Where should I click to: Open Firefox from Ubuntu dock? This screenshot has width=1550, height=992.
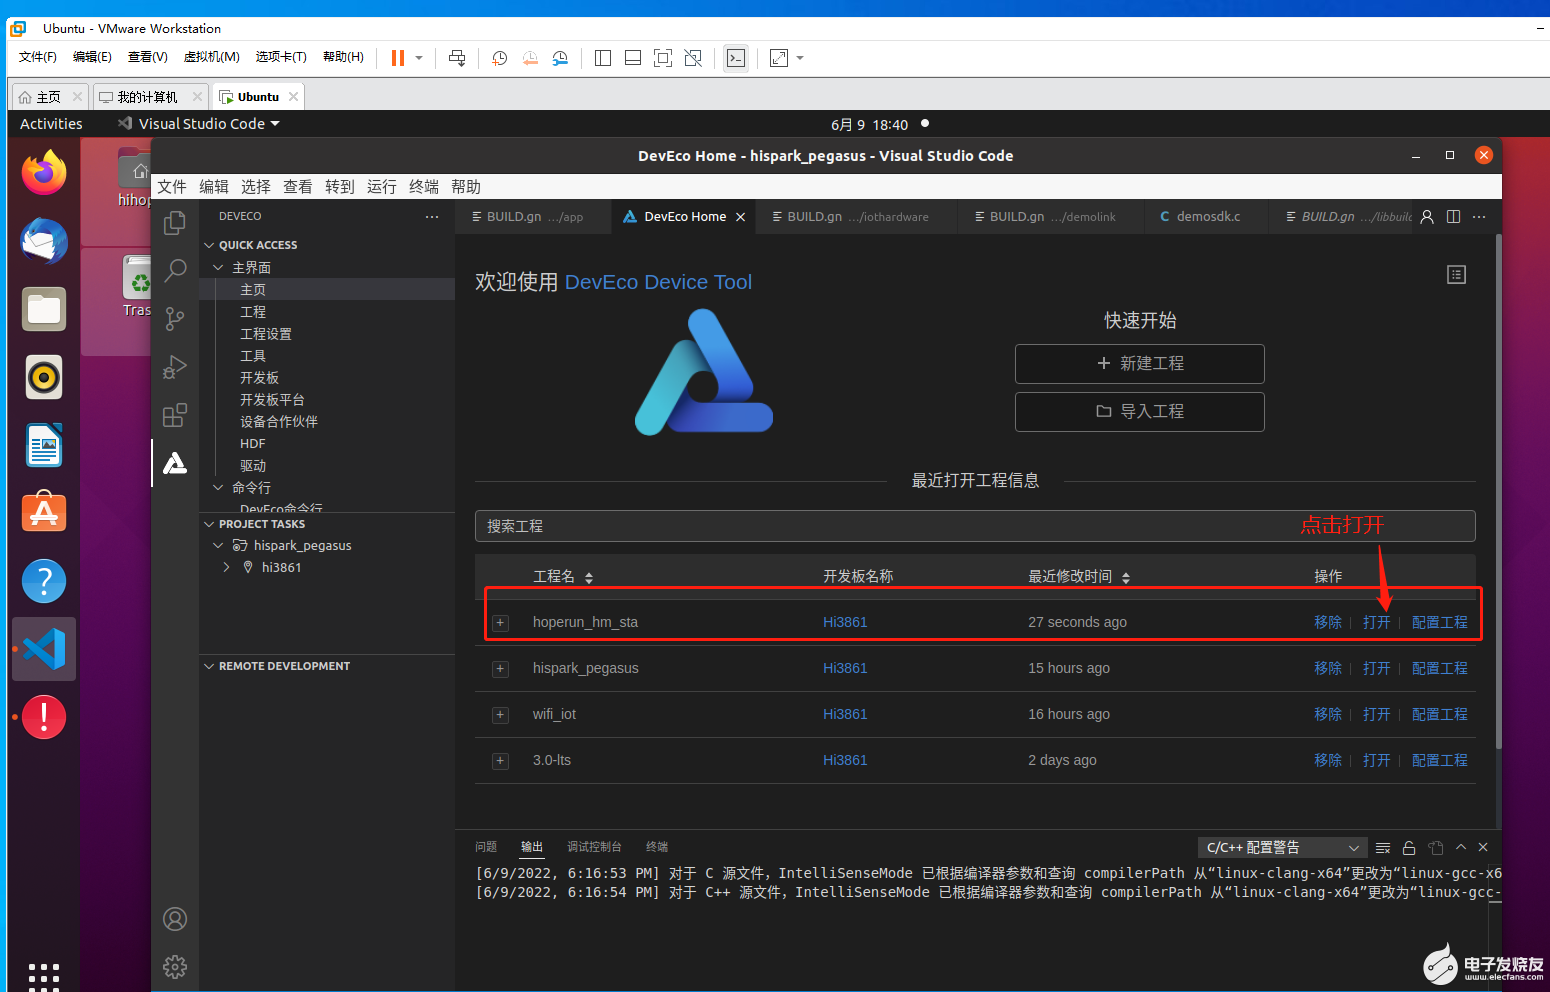pyautogui.click(x=44, y=174)
